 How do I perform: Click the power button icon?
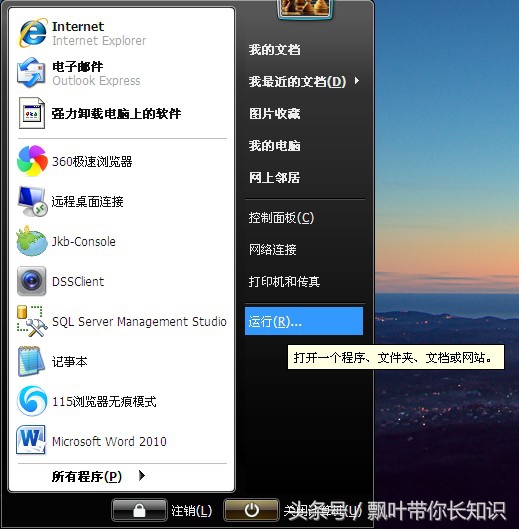coord(251,510)
